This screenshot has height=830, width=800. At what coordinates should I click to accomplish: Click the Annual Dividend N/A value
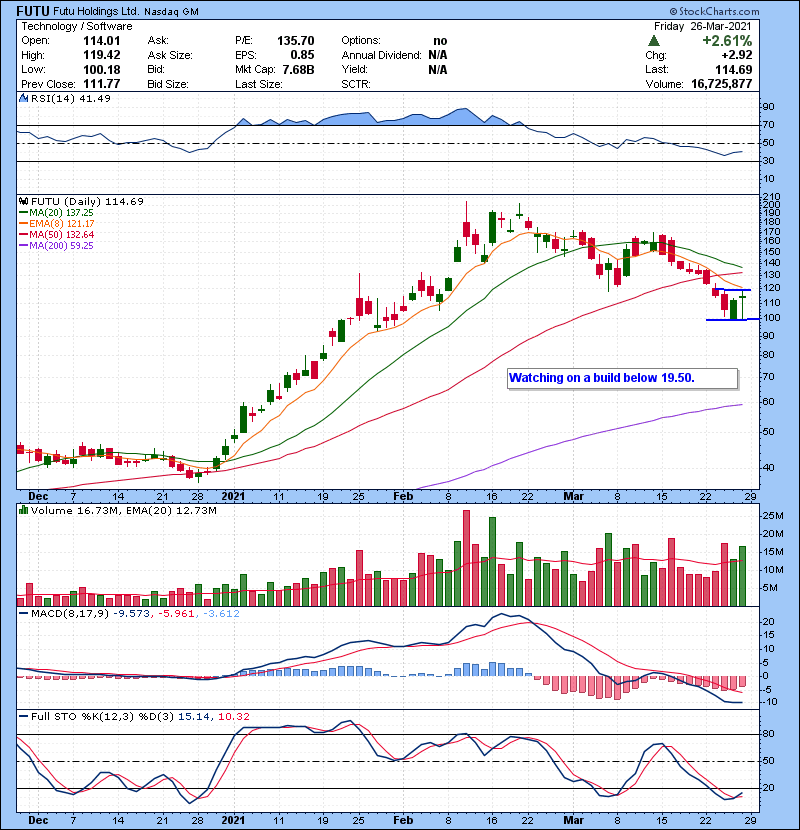coord(438,55)
